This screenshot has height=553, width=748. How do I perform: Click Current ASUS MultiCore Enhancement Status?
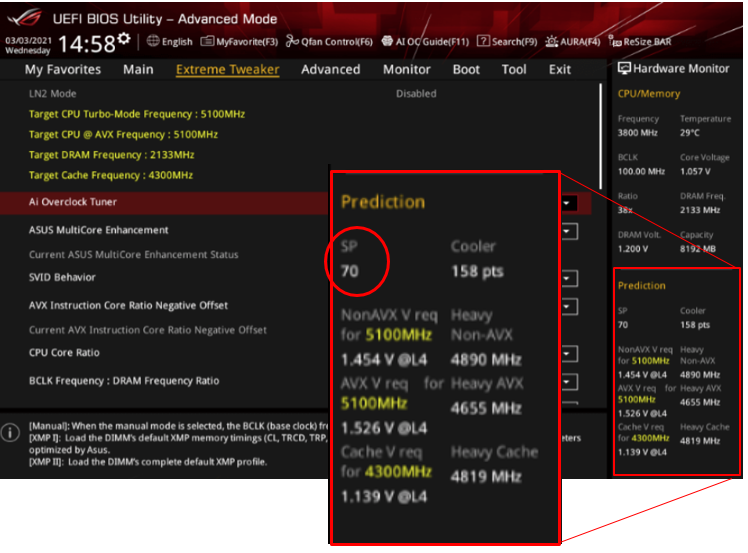click(x=134, y=255)
